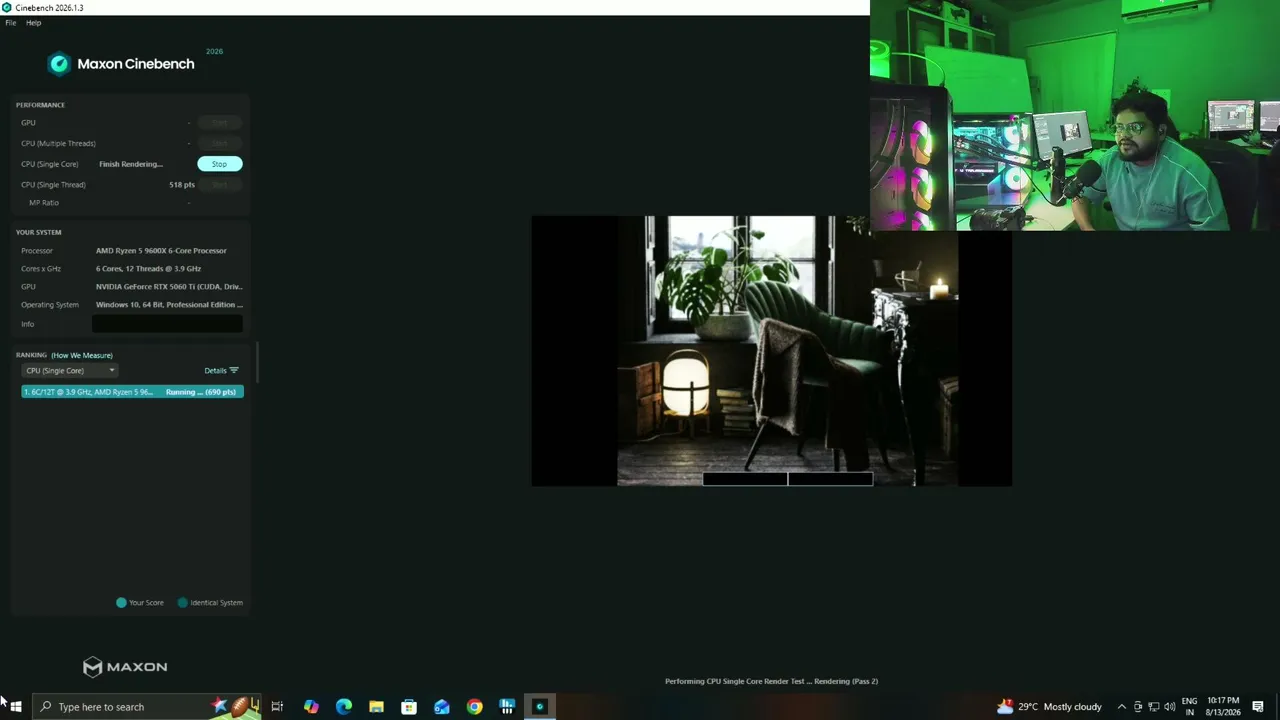The height and width of the screenshot is (720, 1280).
Task: Open File Explorer from the taskbar
Action: 376,707
